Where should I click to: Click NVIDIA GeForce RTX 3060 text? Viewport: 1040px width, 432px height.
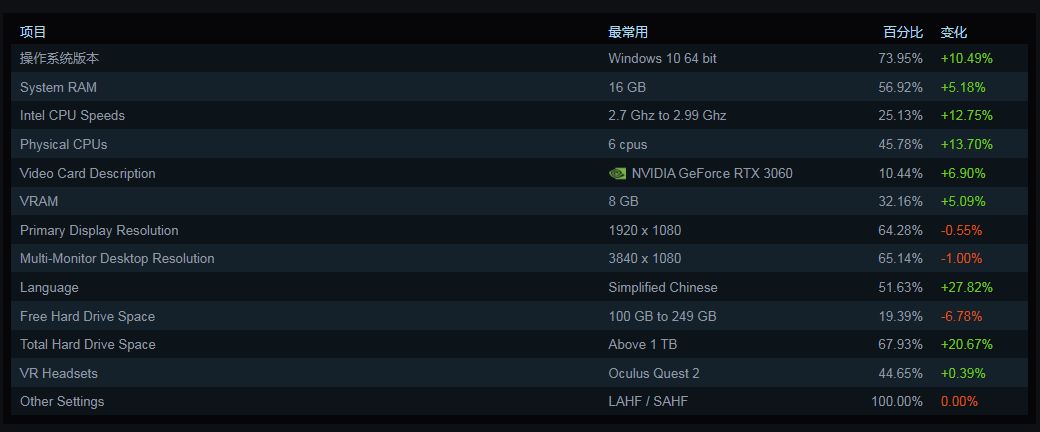point(712,173)
